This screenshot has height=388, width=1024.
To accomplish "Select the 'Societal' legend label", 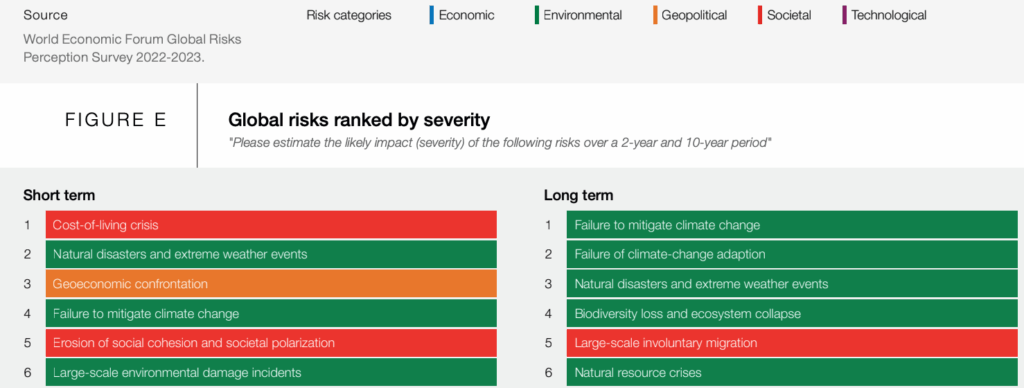I will point(789,15).
